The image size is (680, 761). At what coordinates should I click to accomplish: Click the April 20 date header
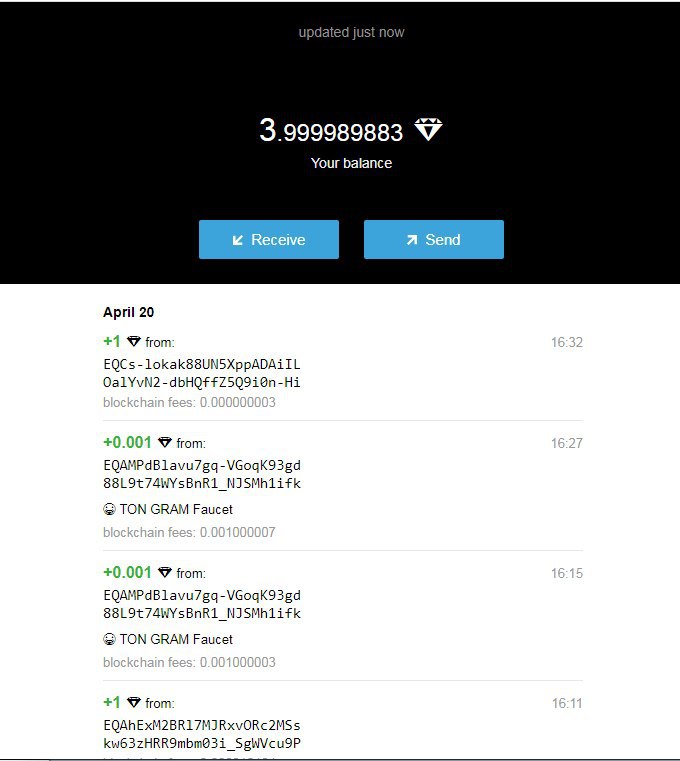129,312
